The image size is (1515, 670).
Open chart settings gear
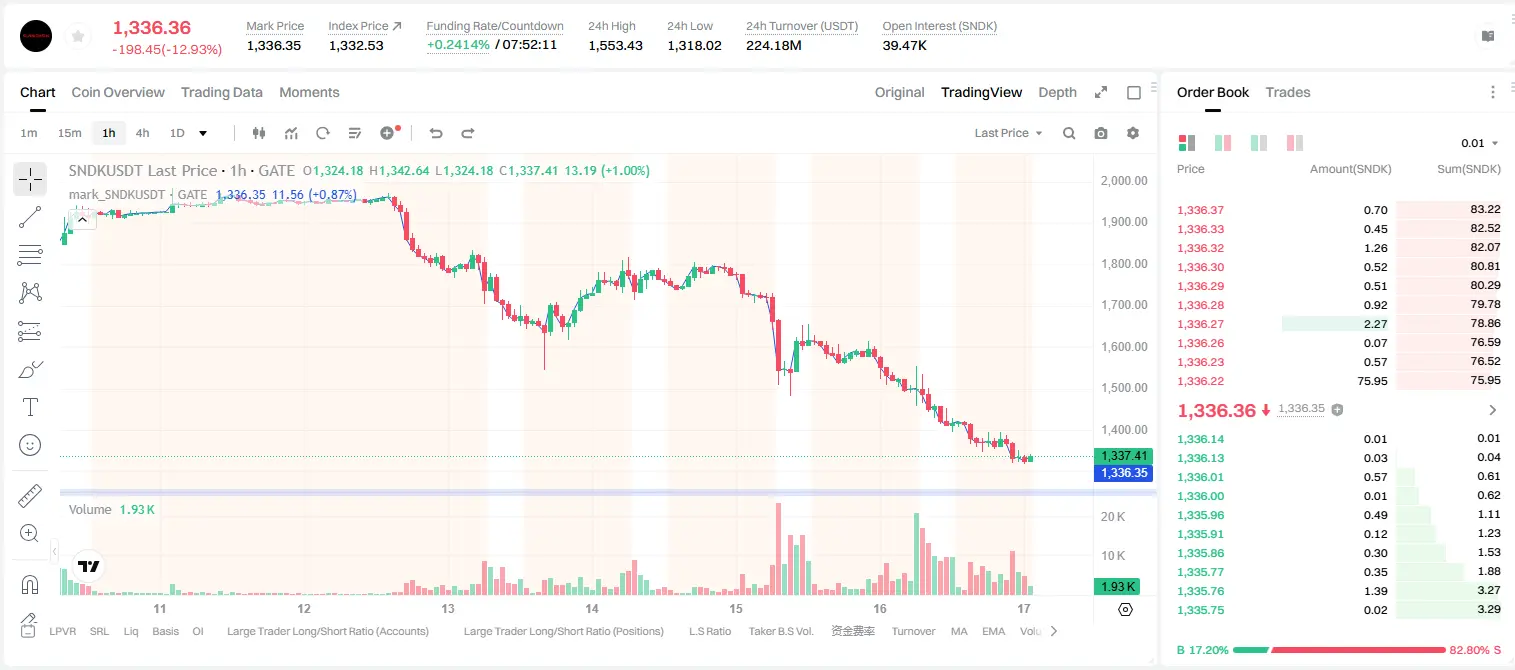click(1133, 133)
